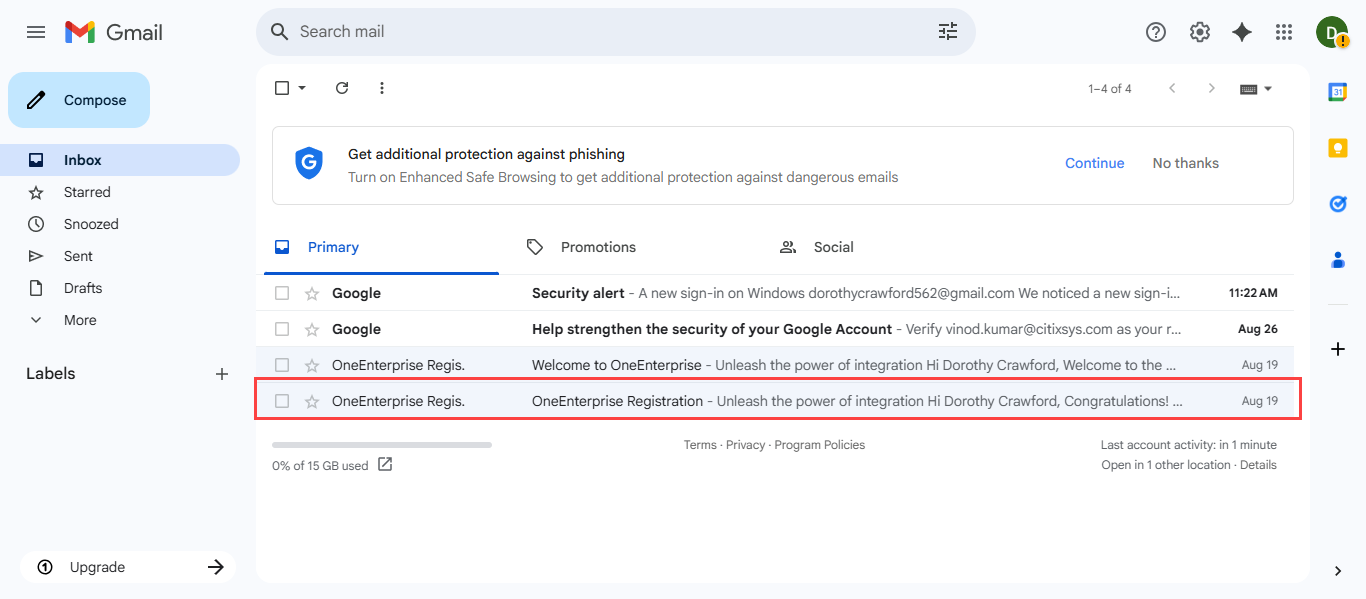
Task: Click the Compose button
Action: [79, 100]
